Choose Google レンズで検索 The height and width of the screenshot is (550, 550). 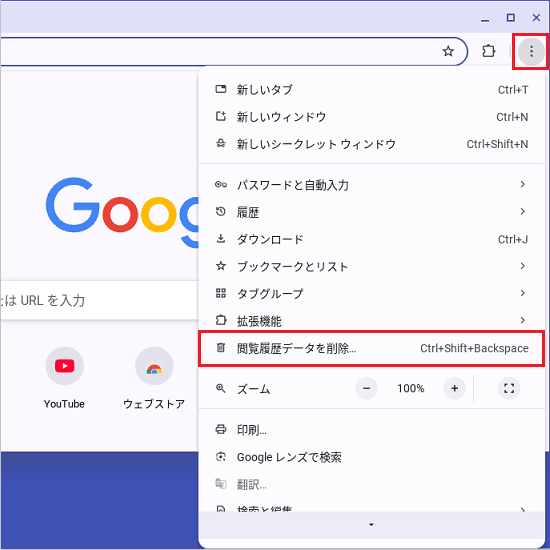coord(371,457)
